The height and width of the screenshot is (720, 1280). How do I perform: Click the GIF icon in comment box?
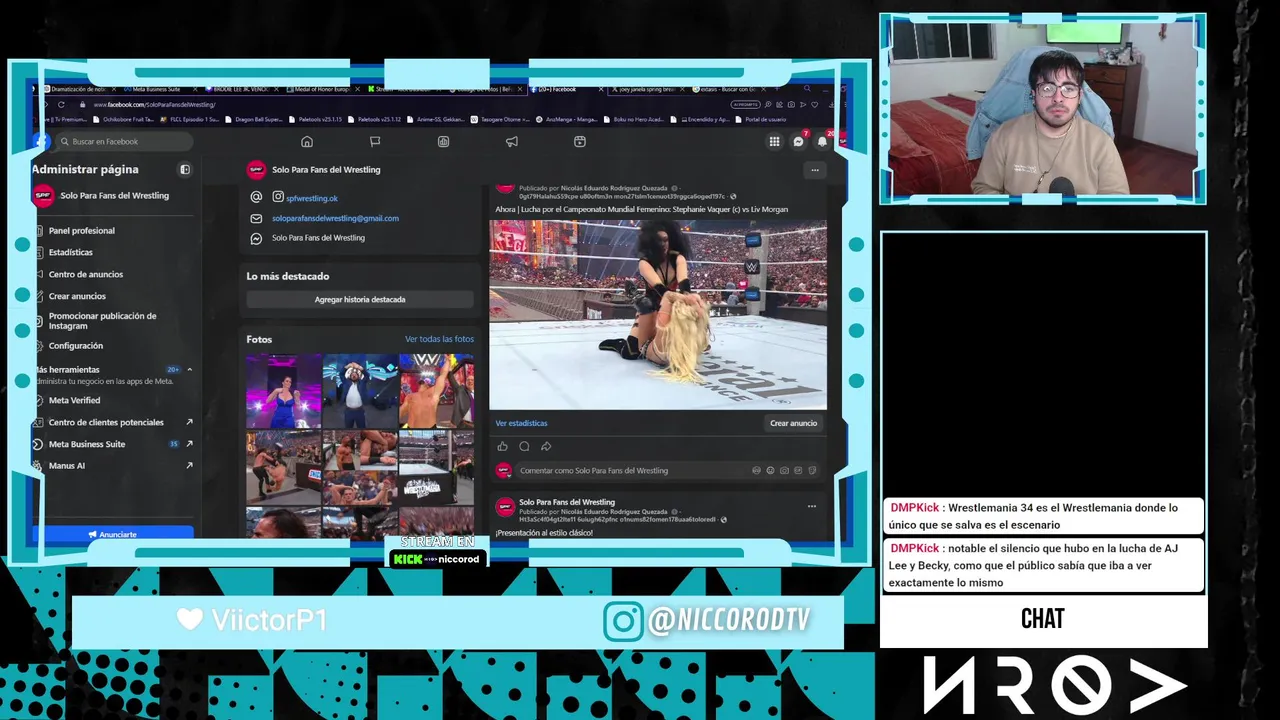(x=798, y=470)
